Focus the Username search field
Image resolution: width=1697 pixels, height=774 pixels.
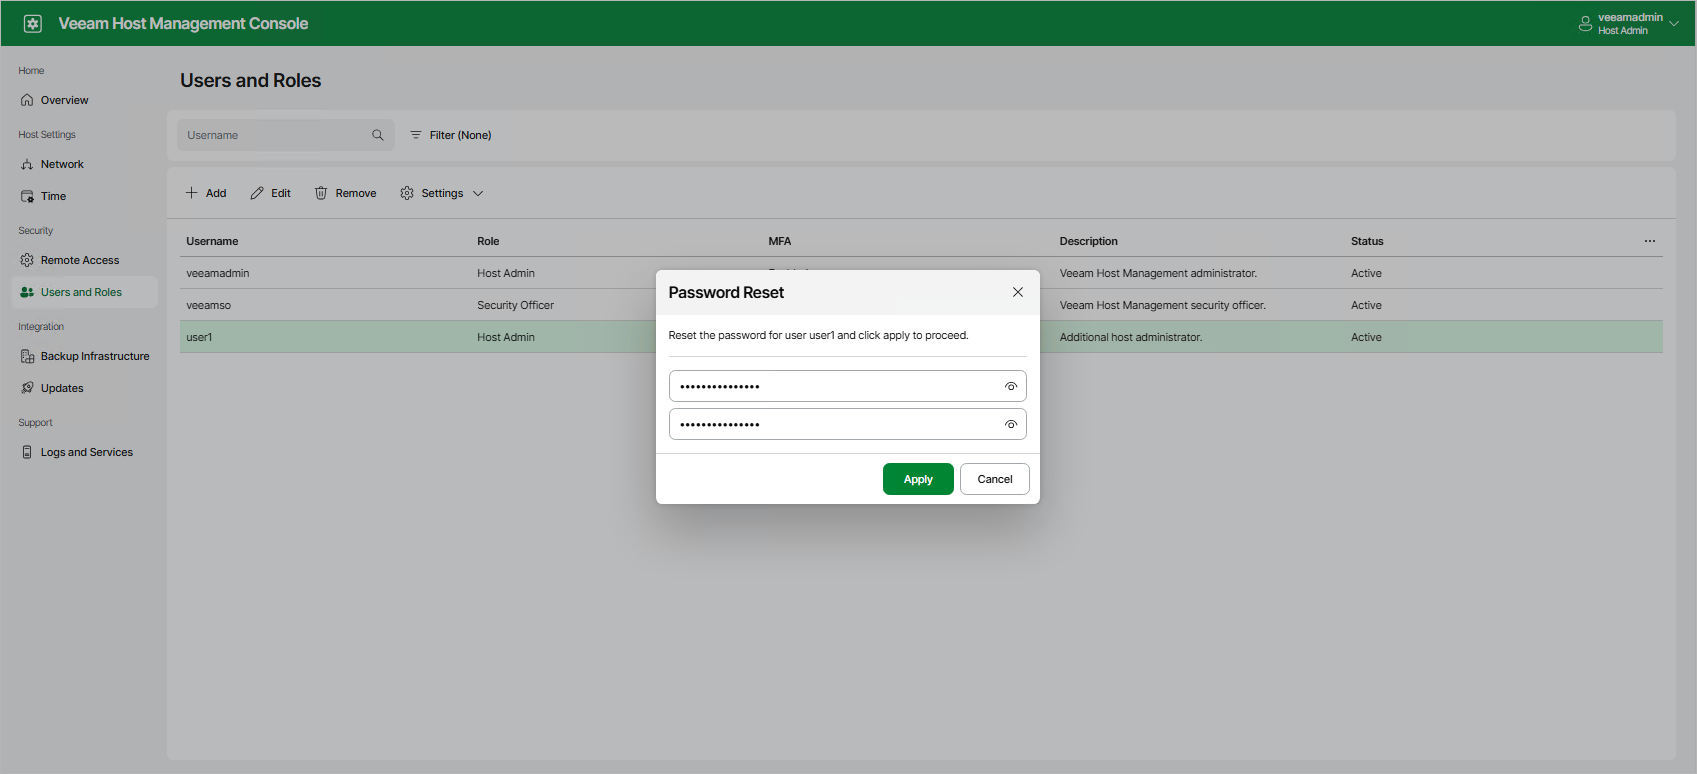tap(285, 135)
